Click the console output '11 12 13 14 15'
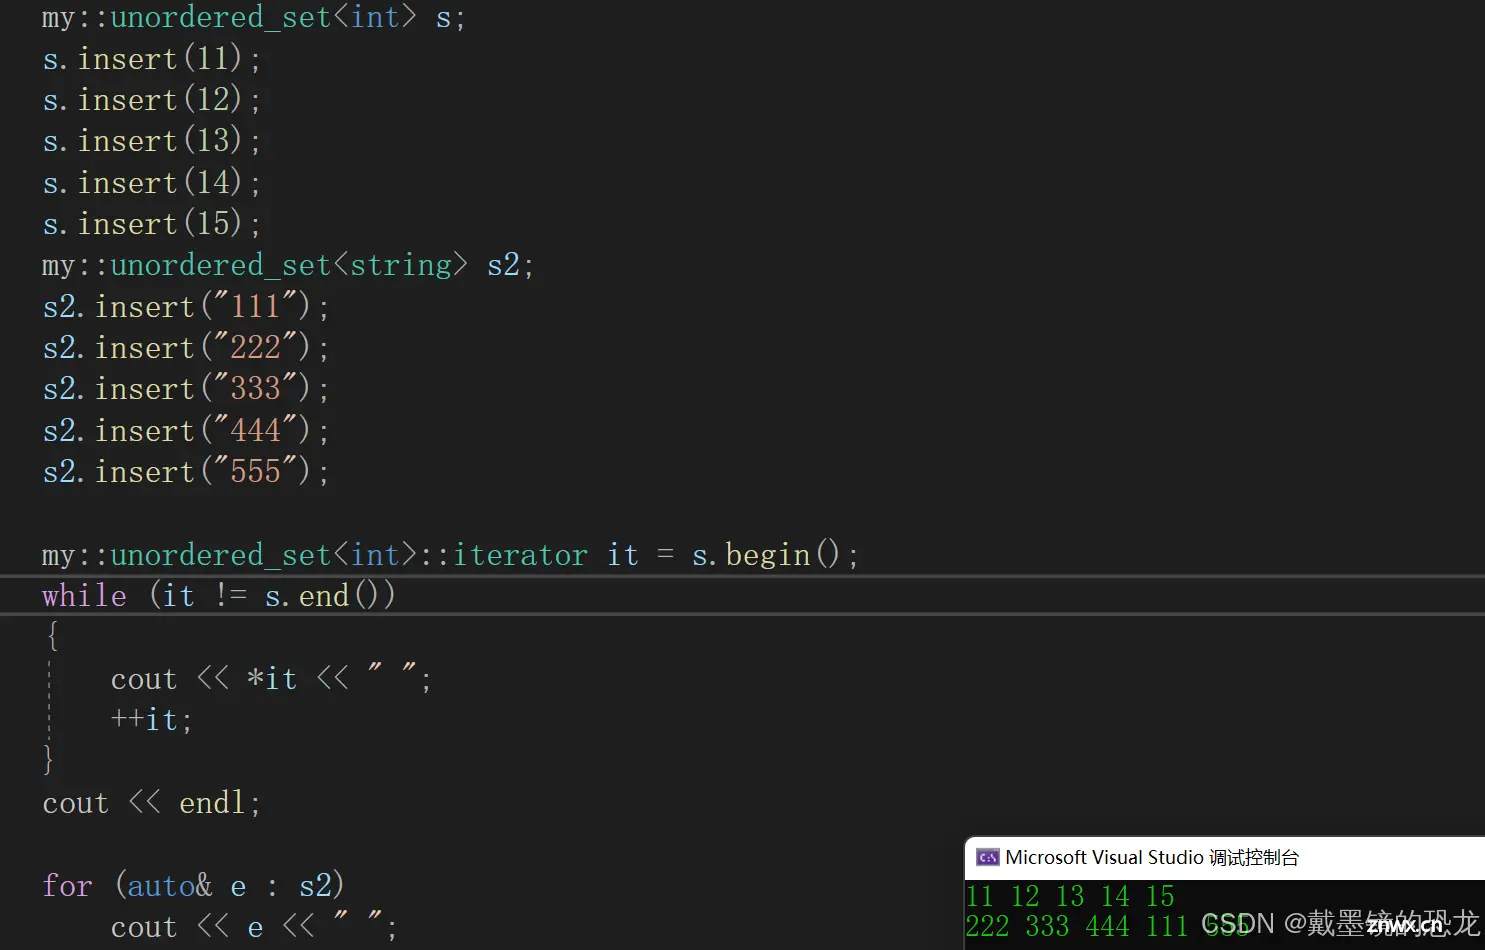This screenshot has height=950, width=1485. pyautogui.click(x=1070, y=896)
